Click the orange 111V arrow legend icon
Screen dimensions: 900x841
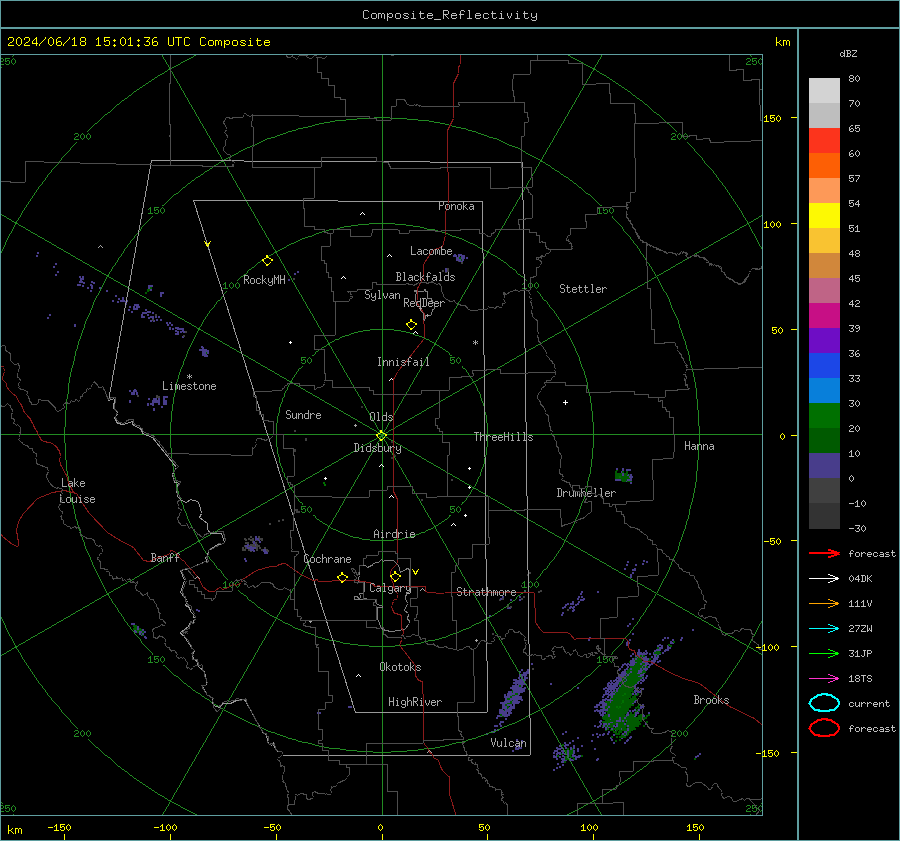[x=824, y=603]
